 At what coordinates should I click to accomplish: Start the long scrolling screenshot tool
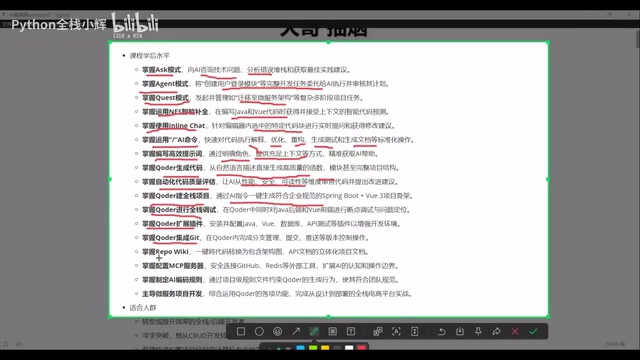(414, 331)
